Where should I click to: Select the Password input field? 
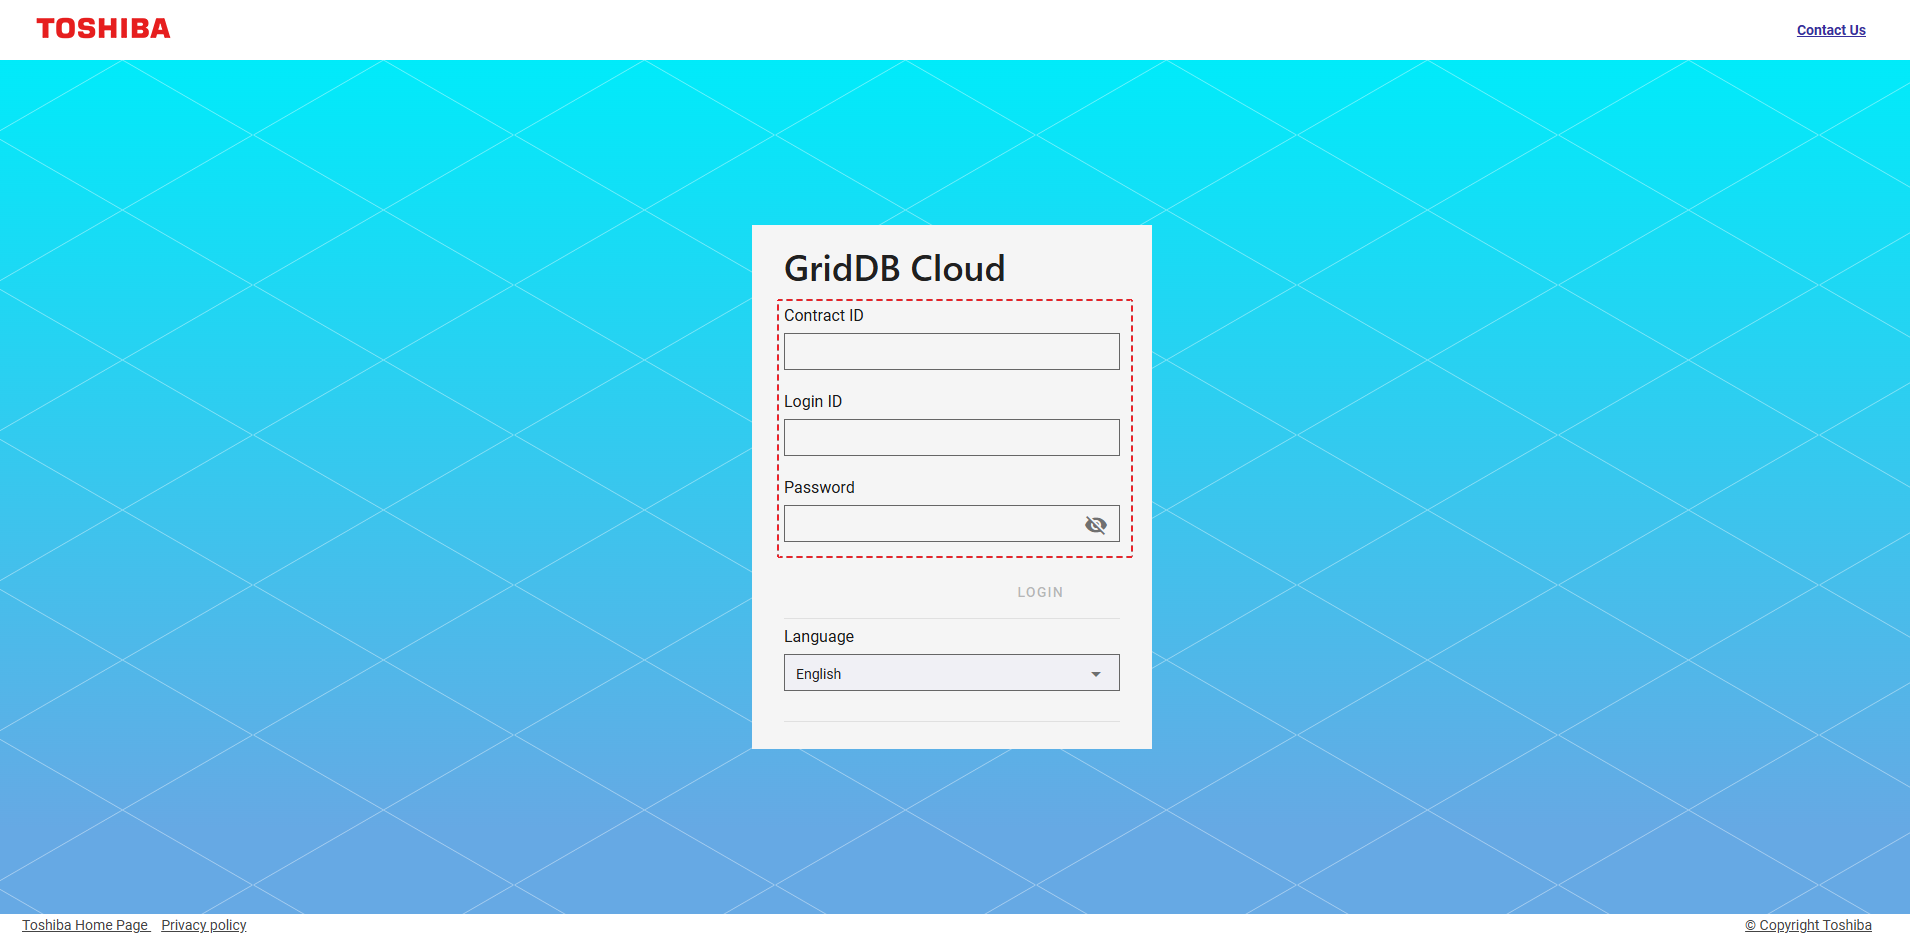pos(930,524)
